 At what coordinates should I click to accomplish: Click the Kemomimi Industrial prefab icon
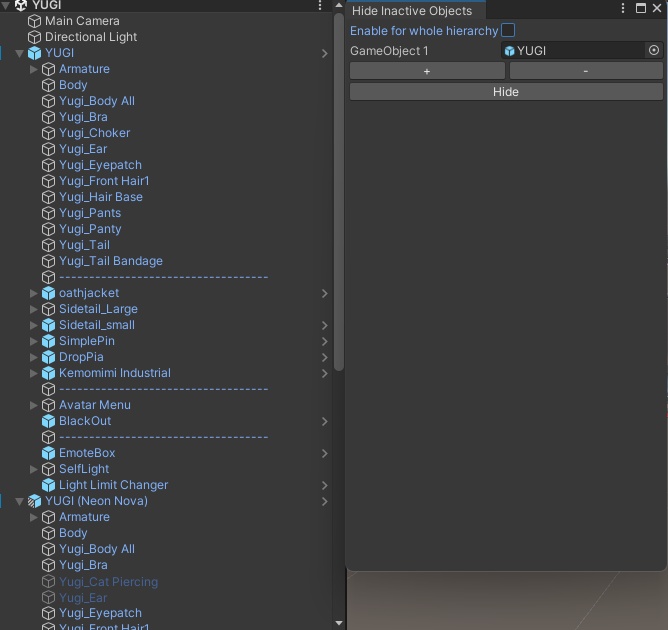(48, 373)
